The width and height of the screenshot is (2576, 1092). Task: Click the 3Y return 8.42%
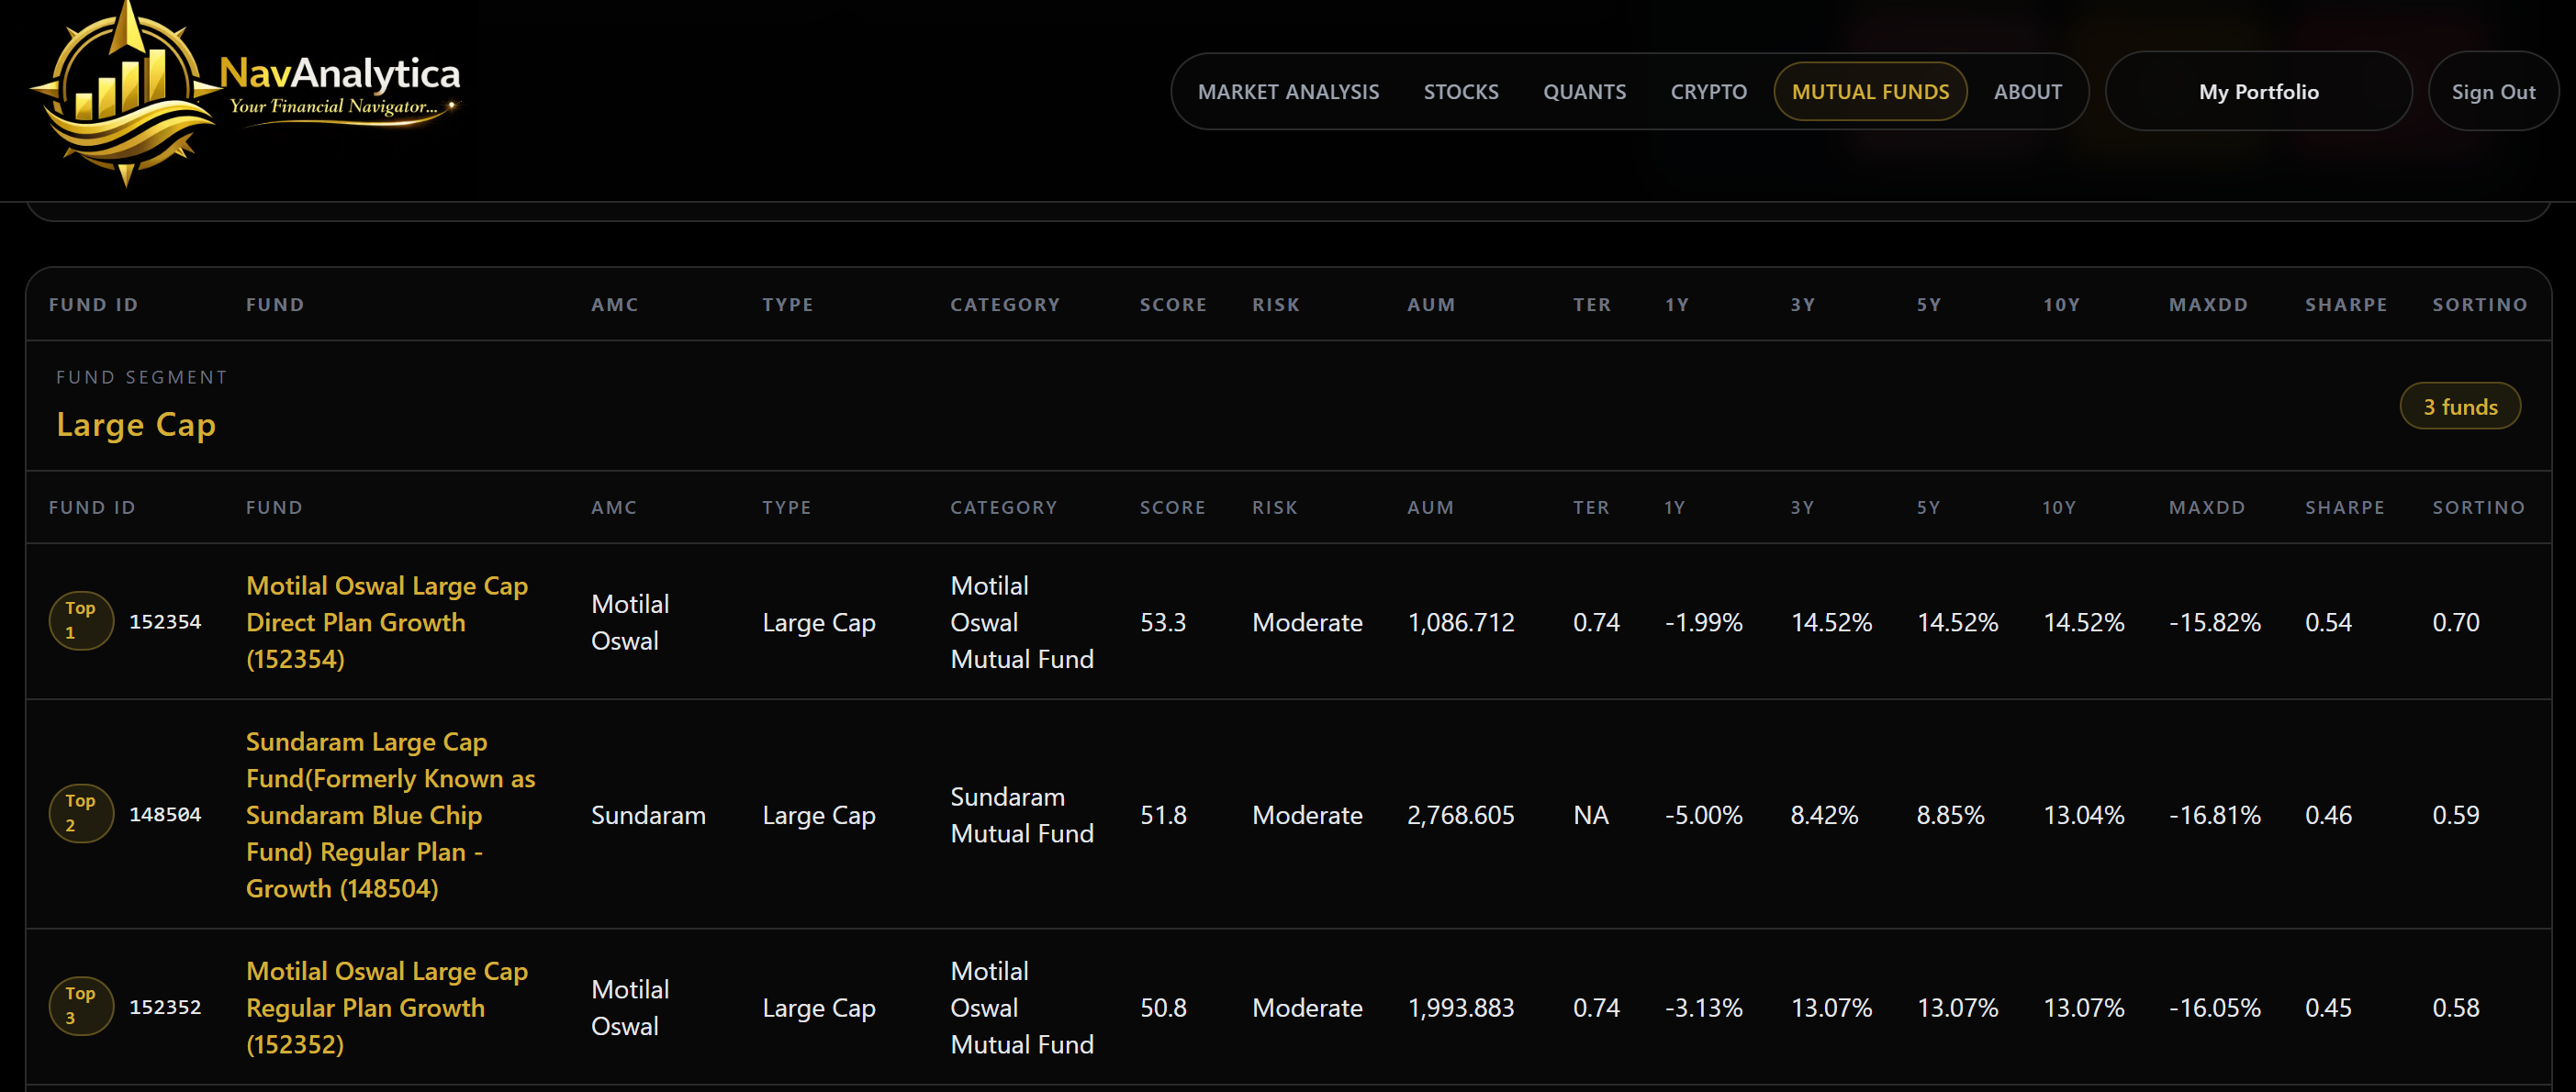tap(1824, 815)
